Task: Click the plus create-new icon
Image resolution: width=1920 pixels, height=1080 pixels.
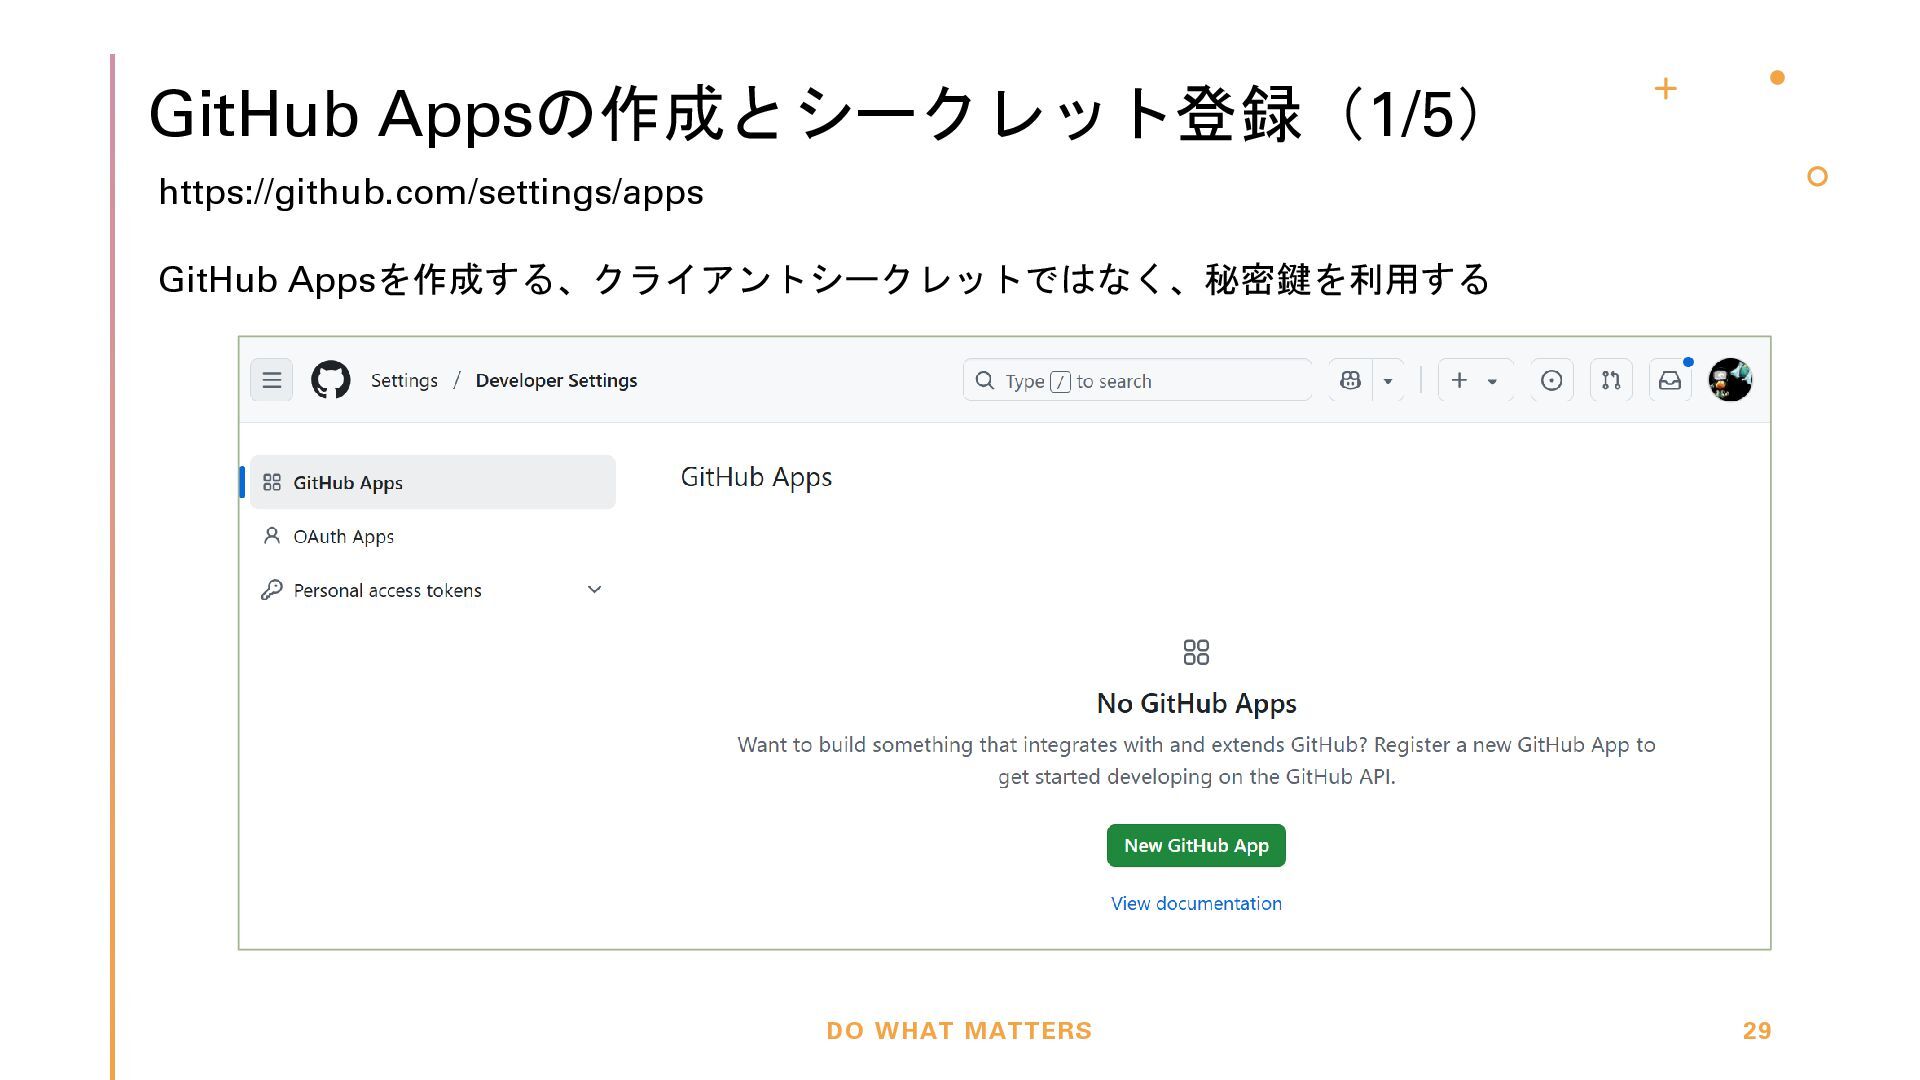Action: 1459,380
